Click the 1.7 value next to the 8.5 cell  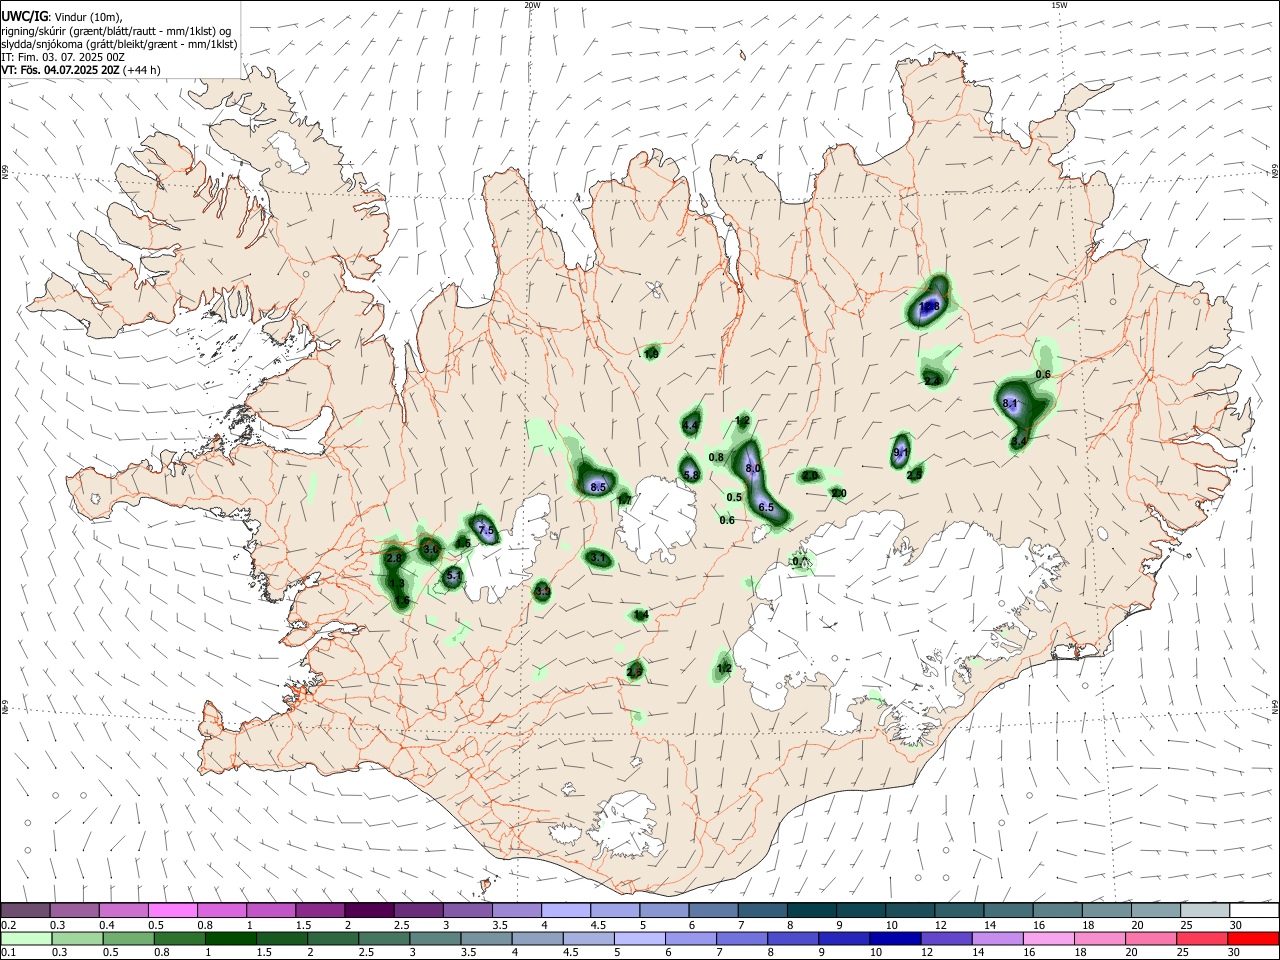click(625, 499)
